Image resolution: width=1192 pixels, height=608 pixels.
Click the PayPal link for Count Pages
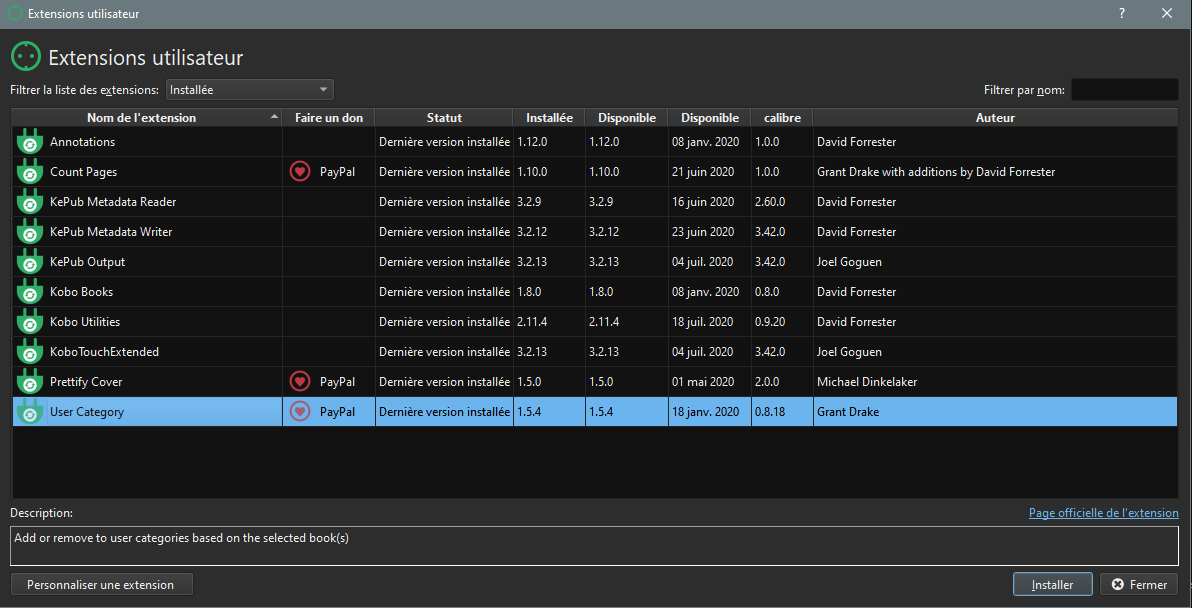tap(338, 172)
